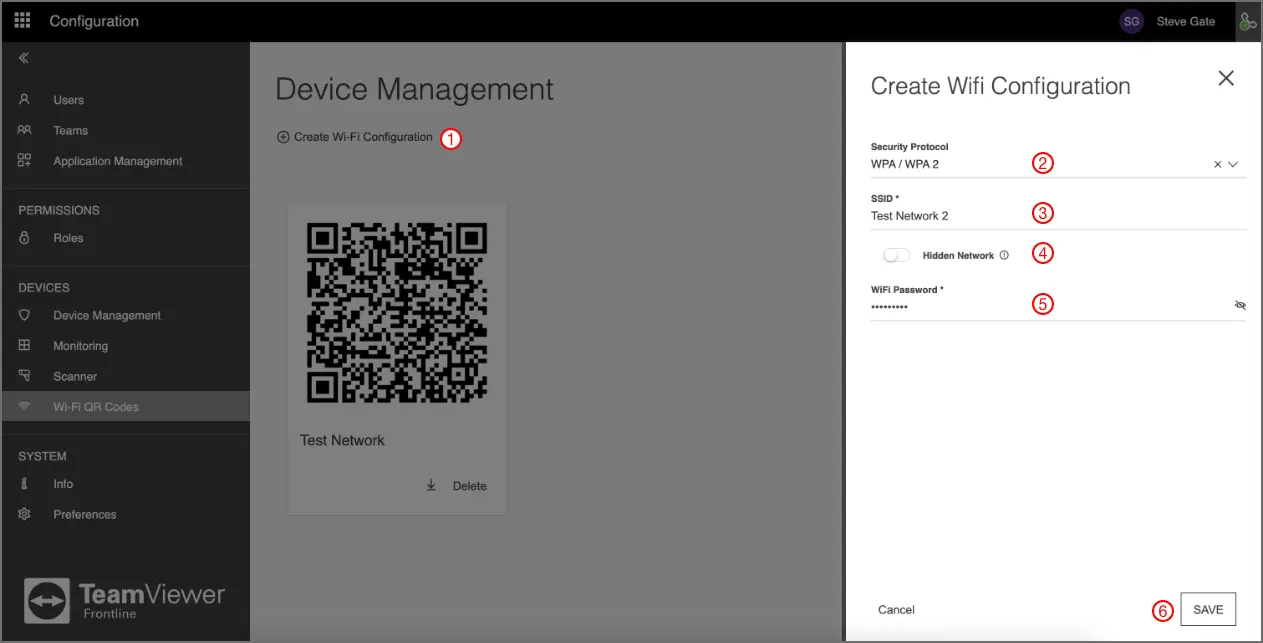Click the Configuration title in top bar
The height and width of the screenshot is (643, 1263).
point(94,21)
